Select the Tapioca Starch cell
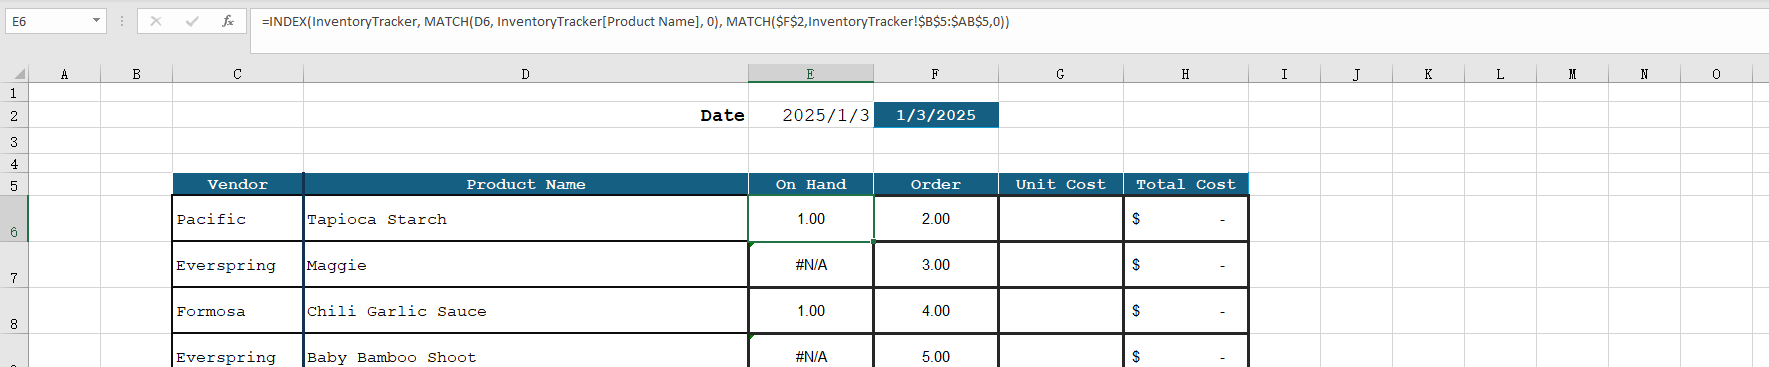The image size is (1769, 367). click(525, 218)
